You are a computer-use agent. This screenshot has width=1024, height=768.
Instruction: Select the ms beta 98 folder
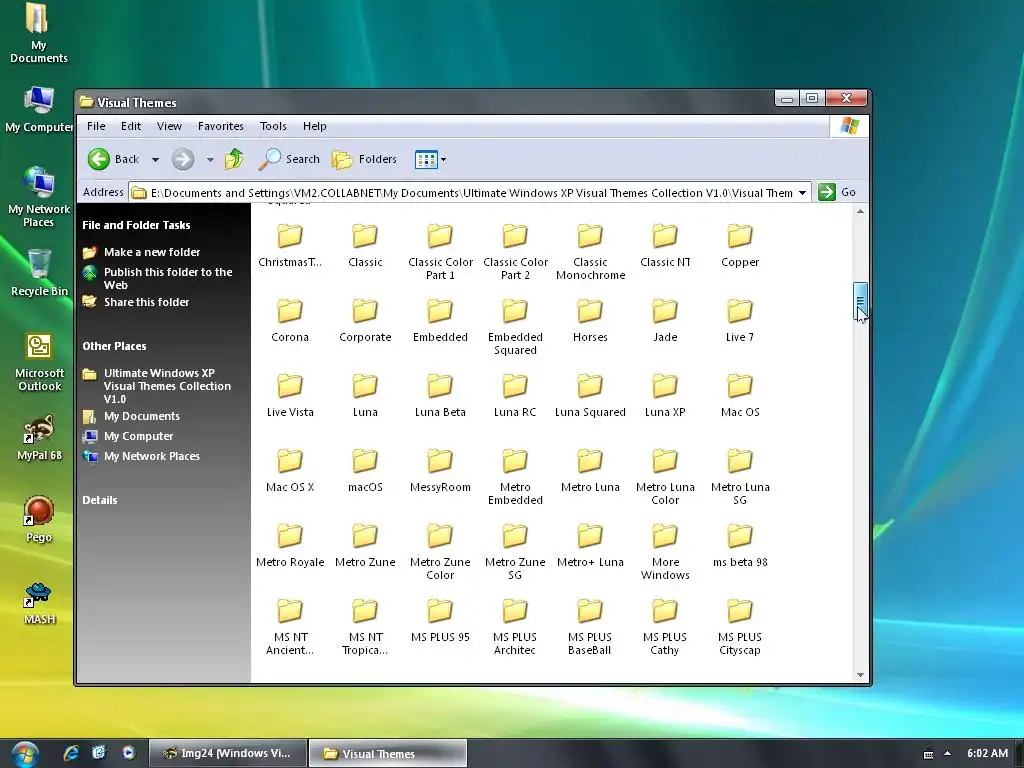click(740, 546)
